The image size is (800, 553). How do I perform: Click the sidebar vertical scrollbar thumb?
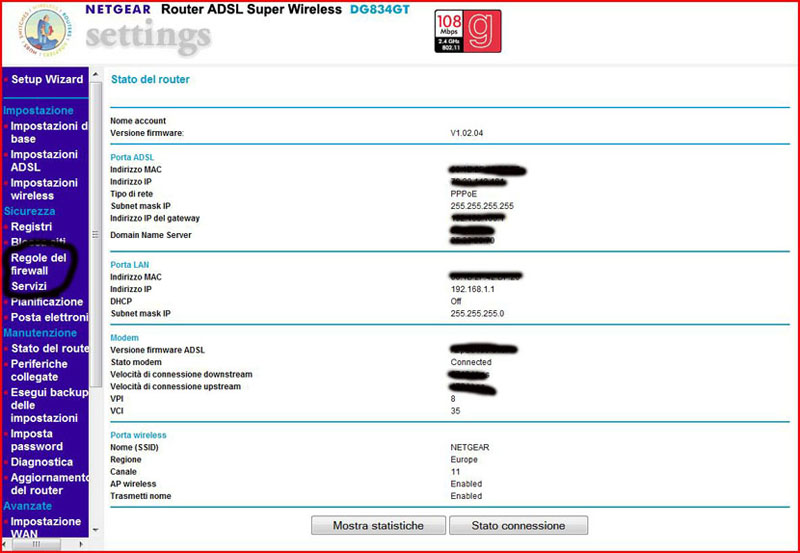tap(96, 235)
